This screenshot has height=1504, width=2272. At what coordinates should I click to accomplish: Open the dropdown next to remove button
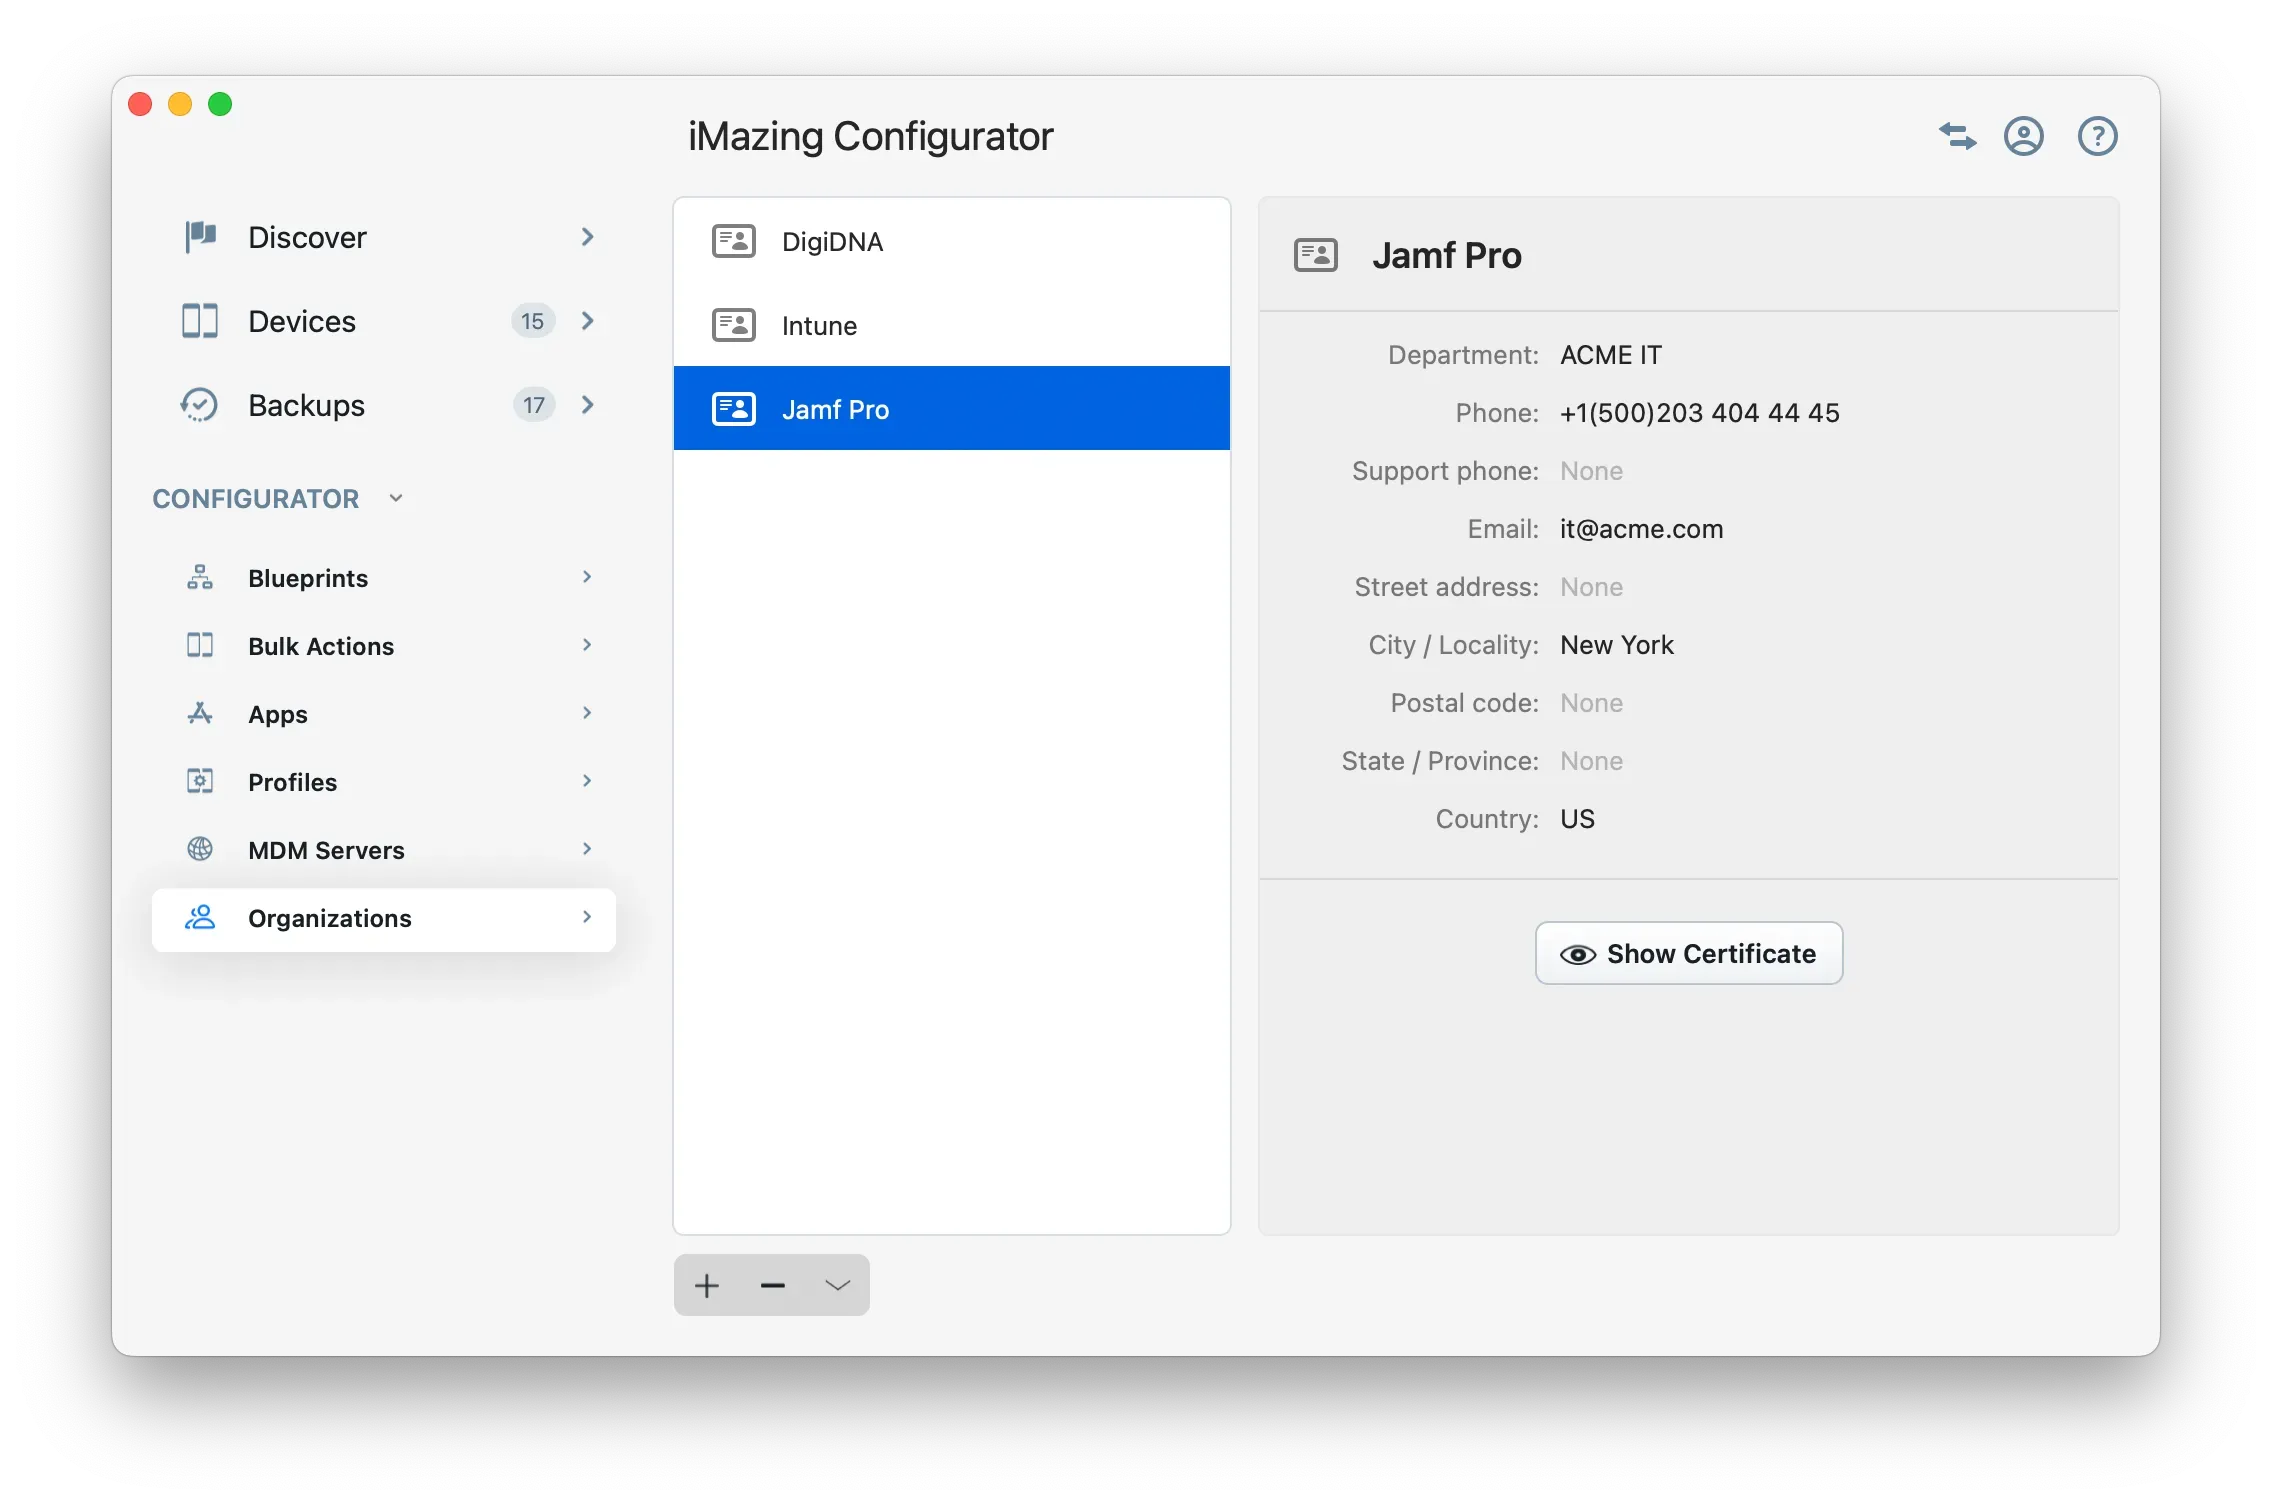coord(837,1285)
